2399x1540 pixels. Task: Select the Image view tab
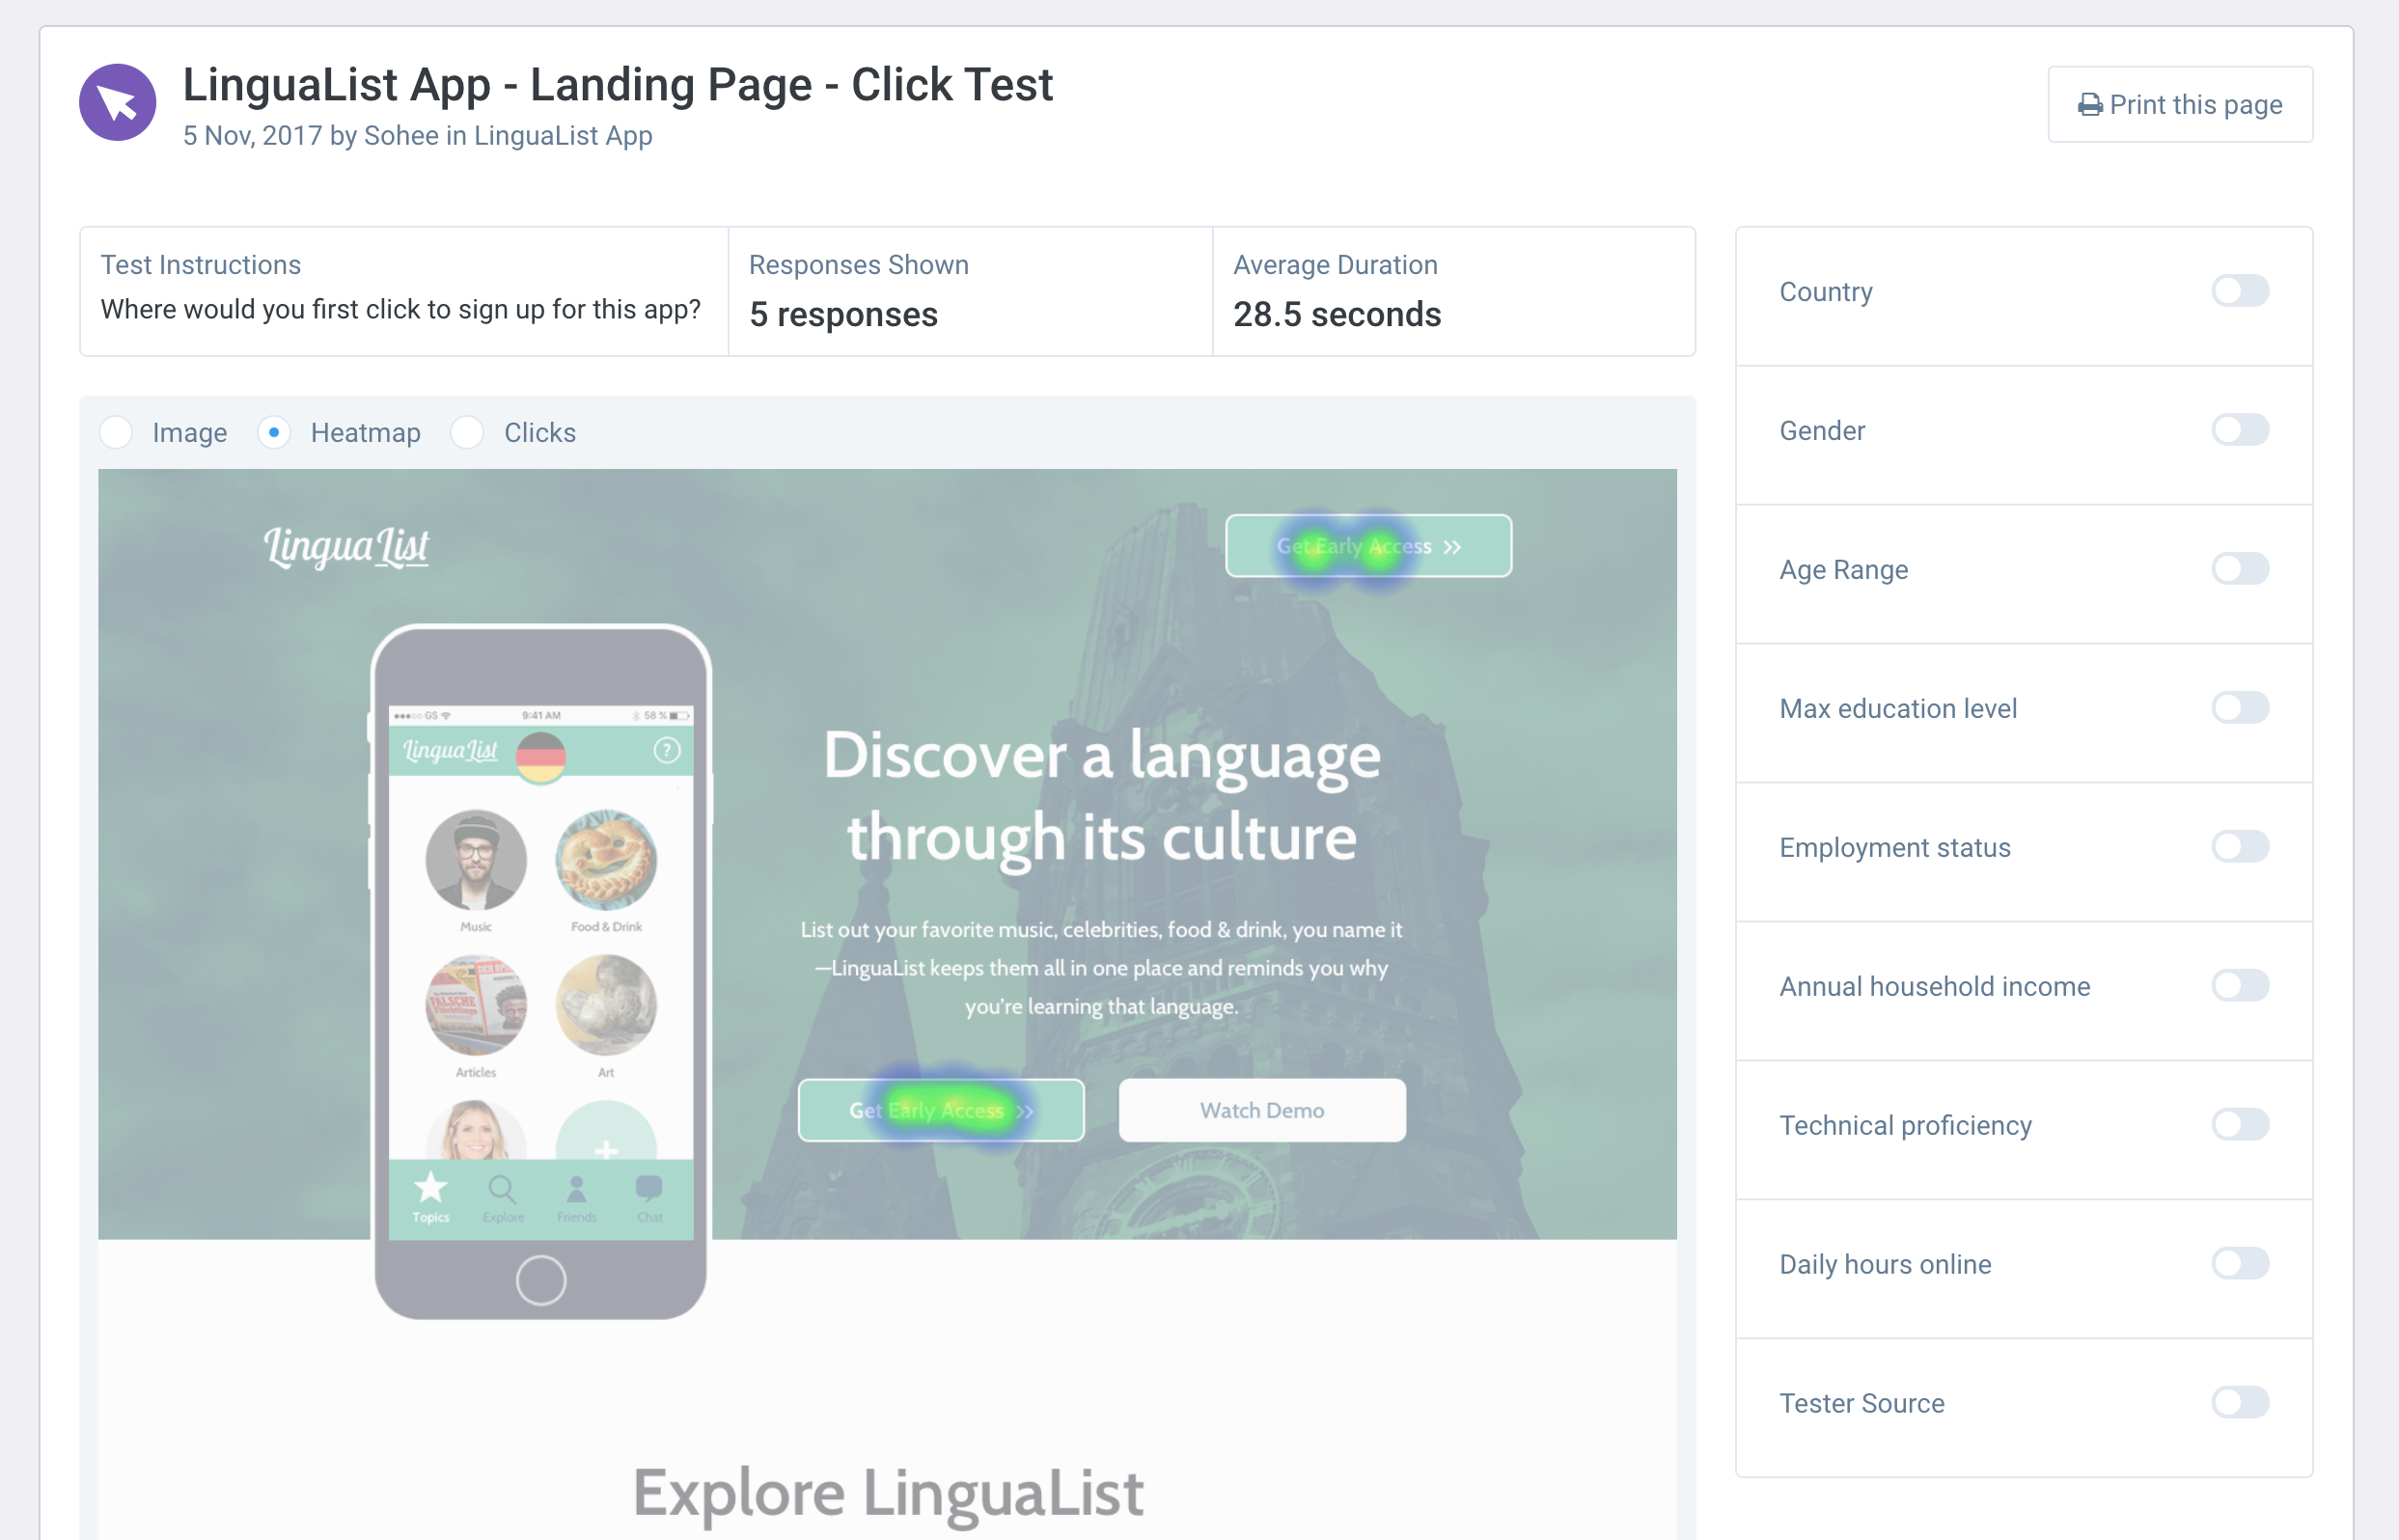pos(121,431)
